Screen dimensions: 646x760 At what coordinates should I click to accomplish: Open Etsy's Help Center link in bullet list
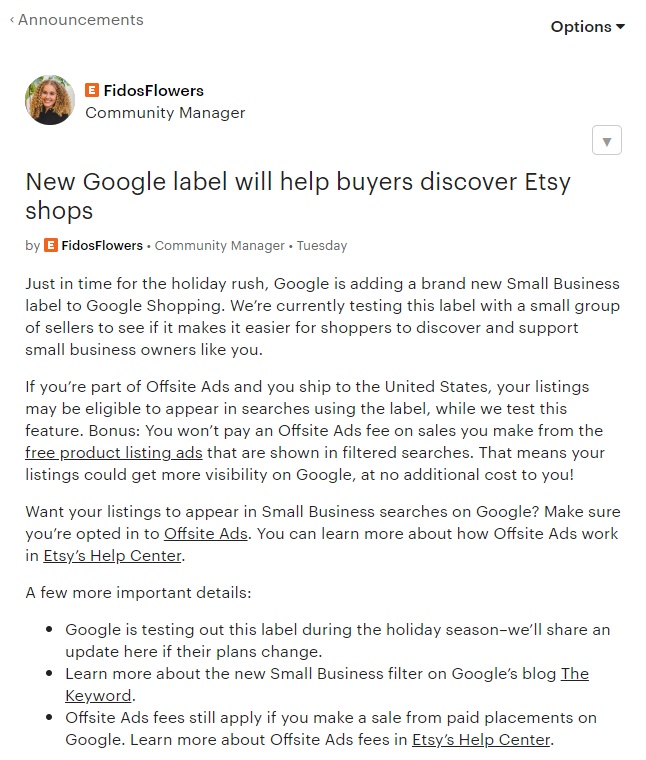click(481, 740)
